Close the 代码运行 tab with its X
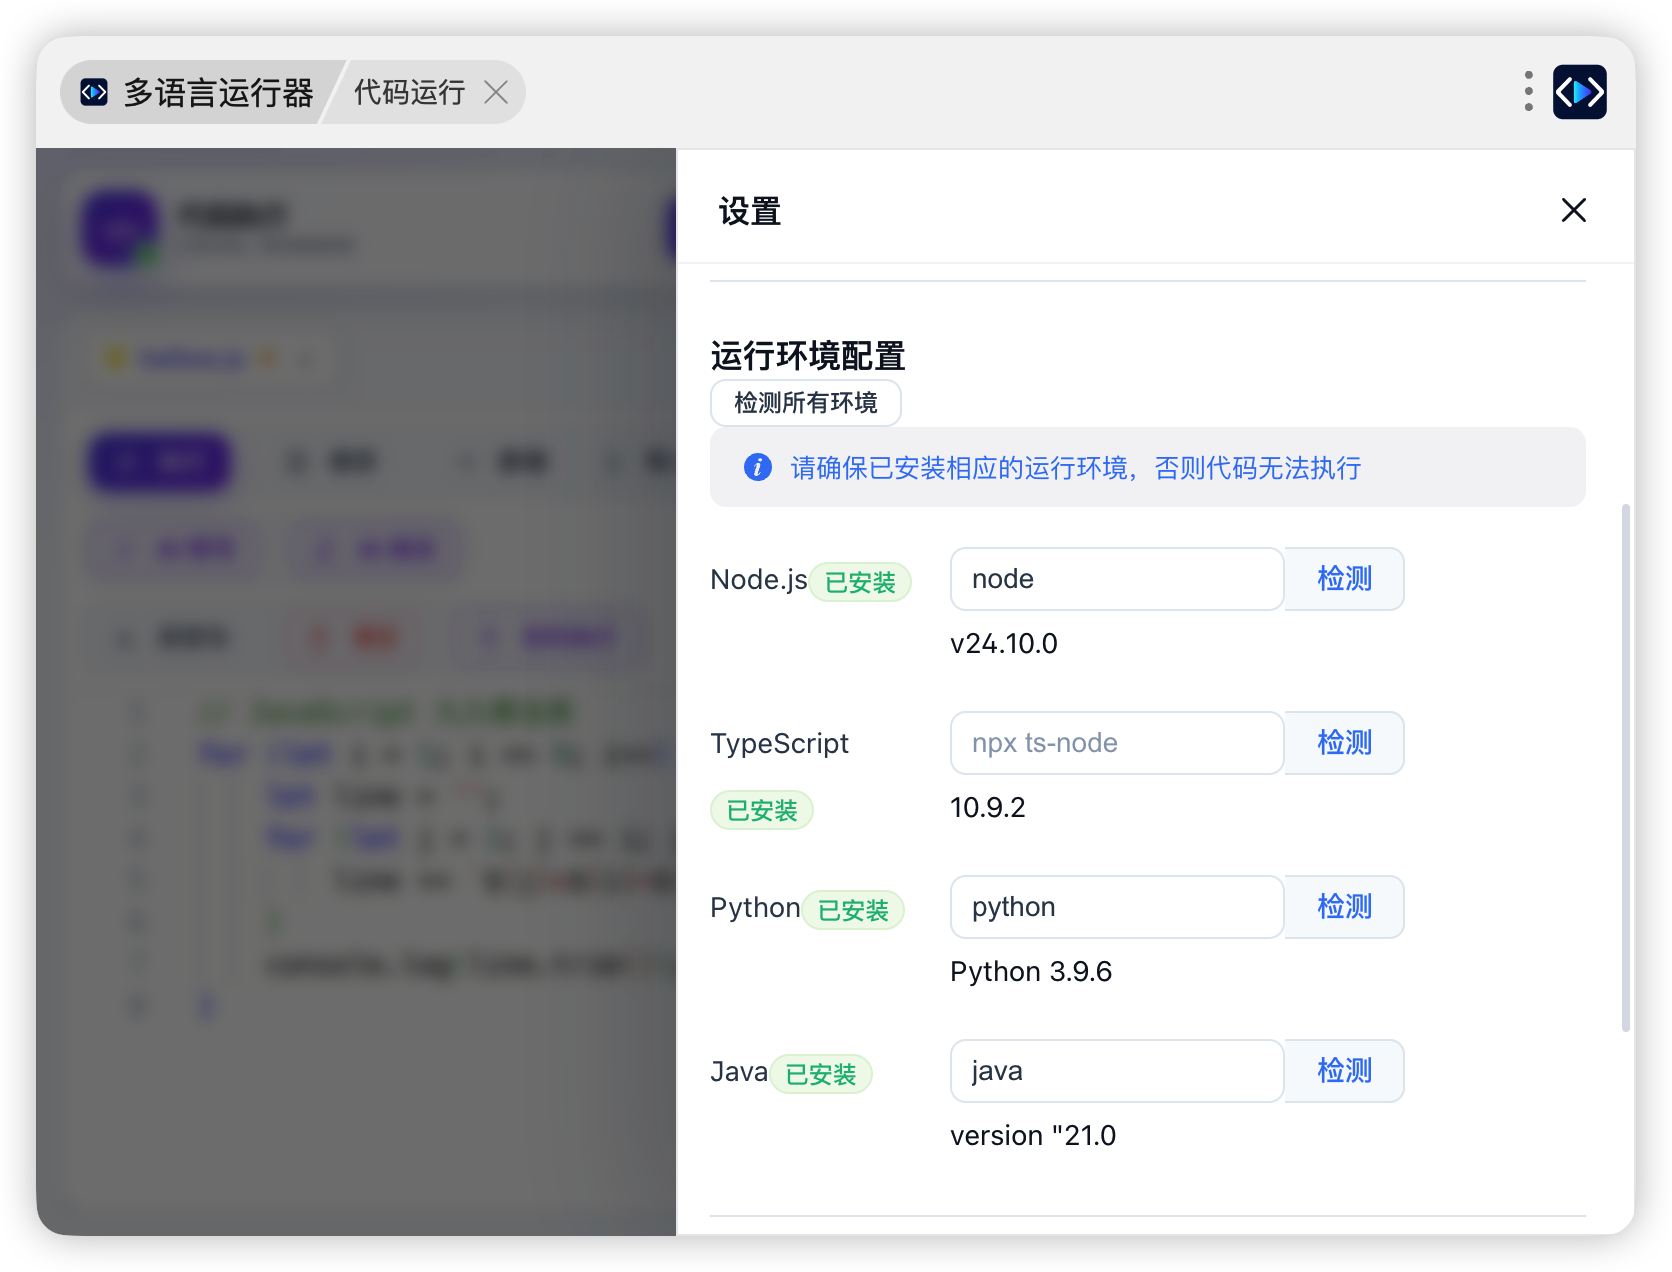1672x1272 pixels. coord(496,92)
